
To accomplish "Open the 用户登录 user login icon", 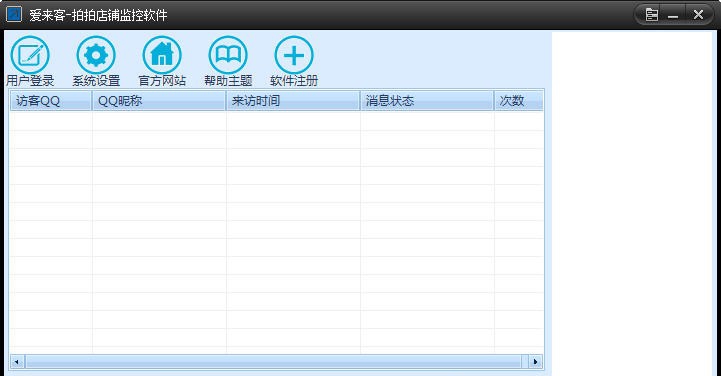I will tap(30, 55).
